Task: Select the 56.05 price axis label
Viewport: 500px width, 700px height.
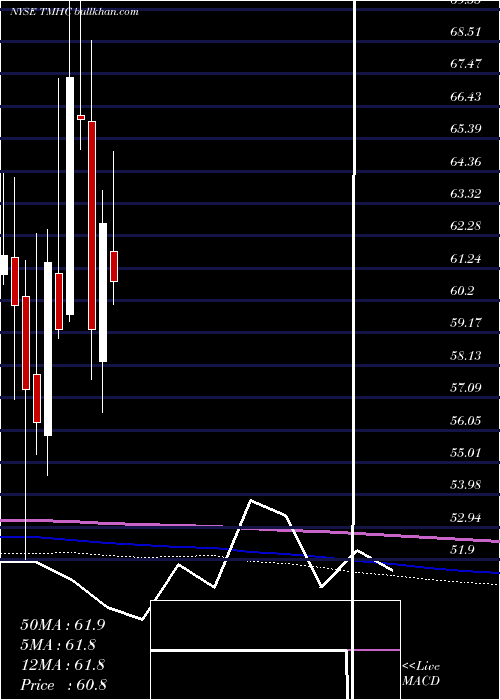Action: pyautogui.click(x=466, y=420)
